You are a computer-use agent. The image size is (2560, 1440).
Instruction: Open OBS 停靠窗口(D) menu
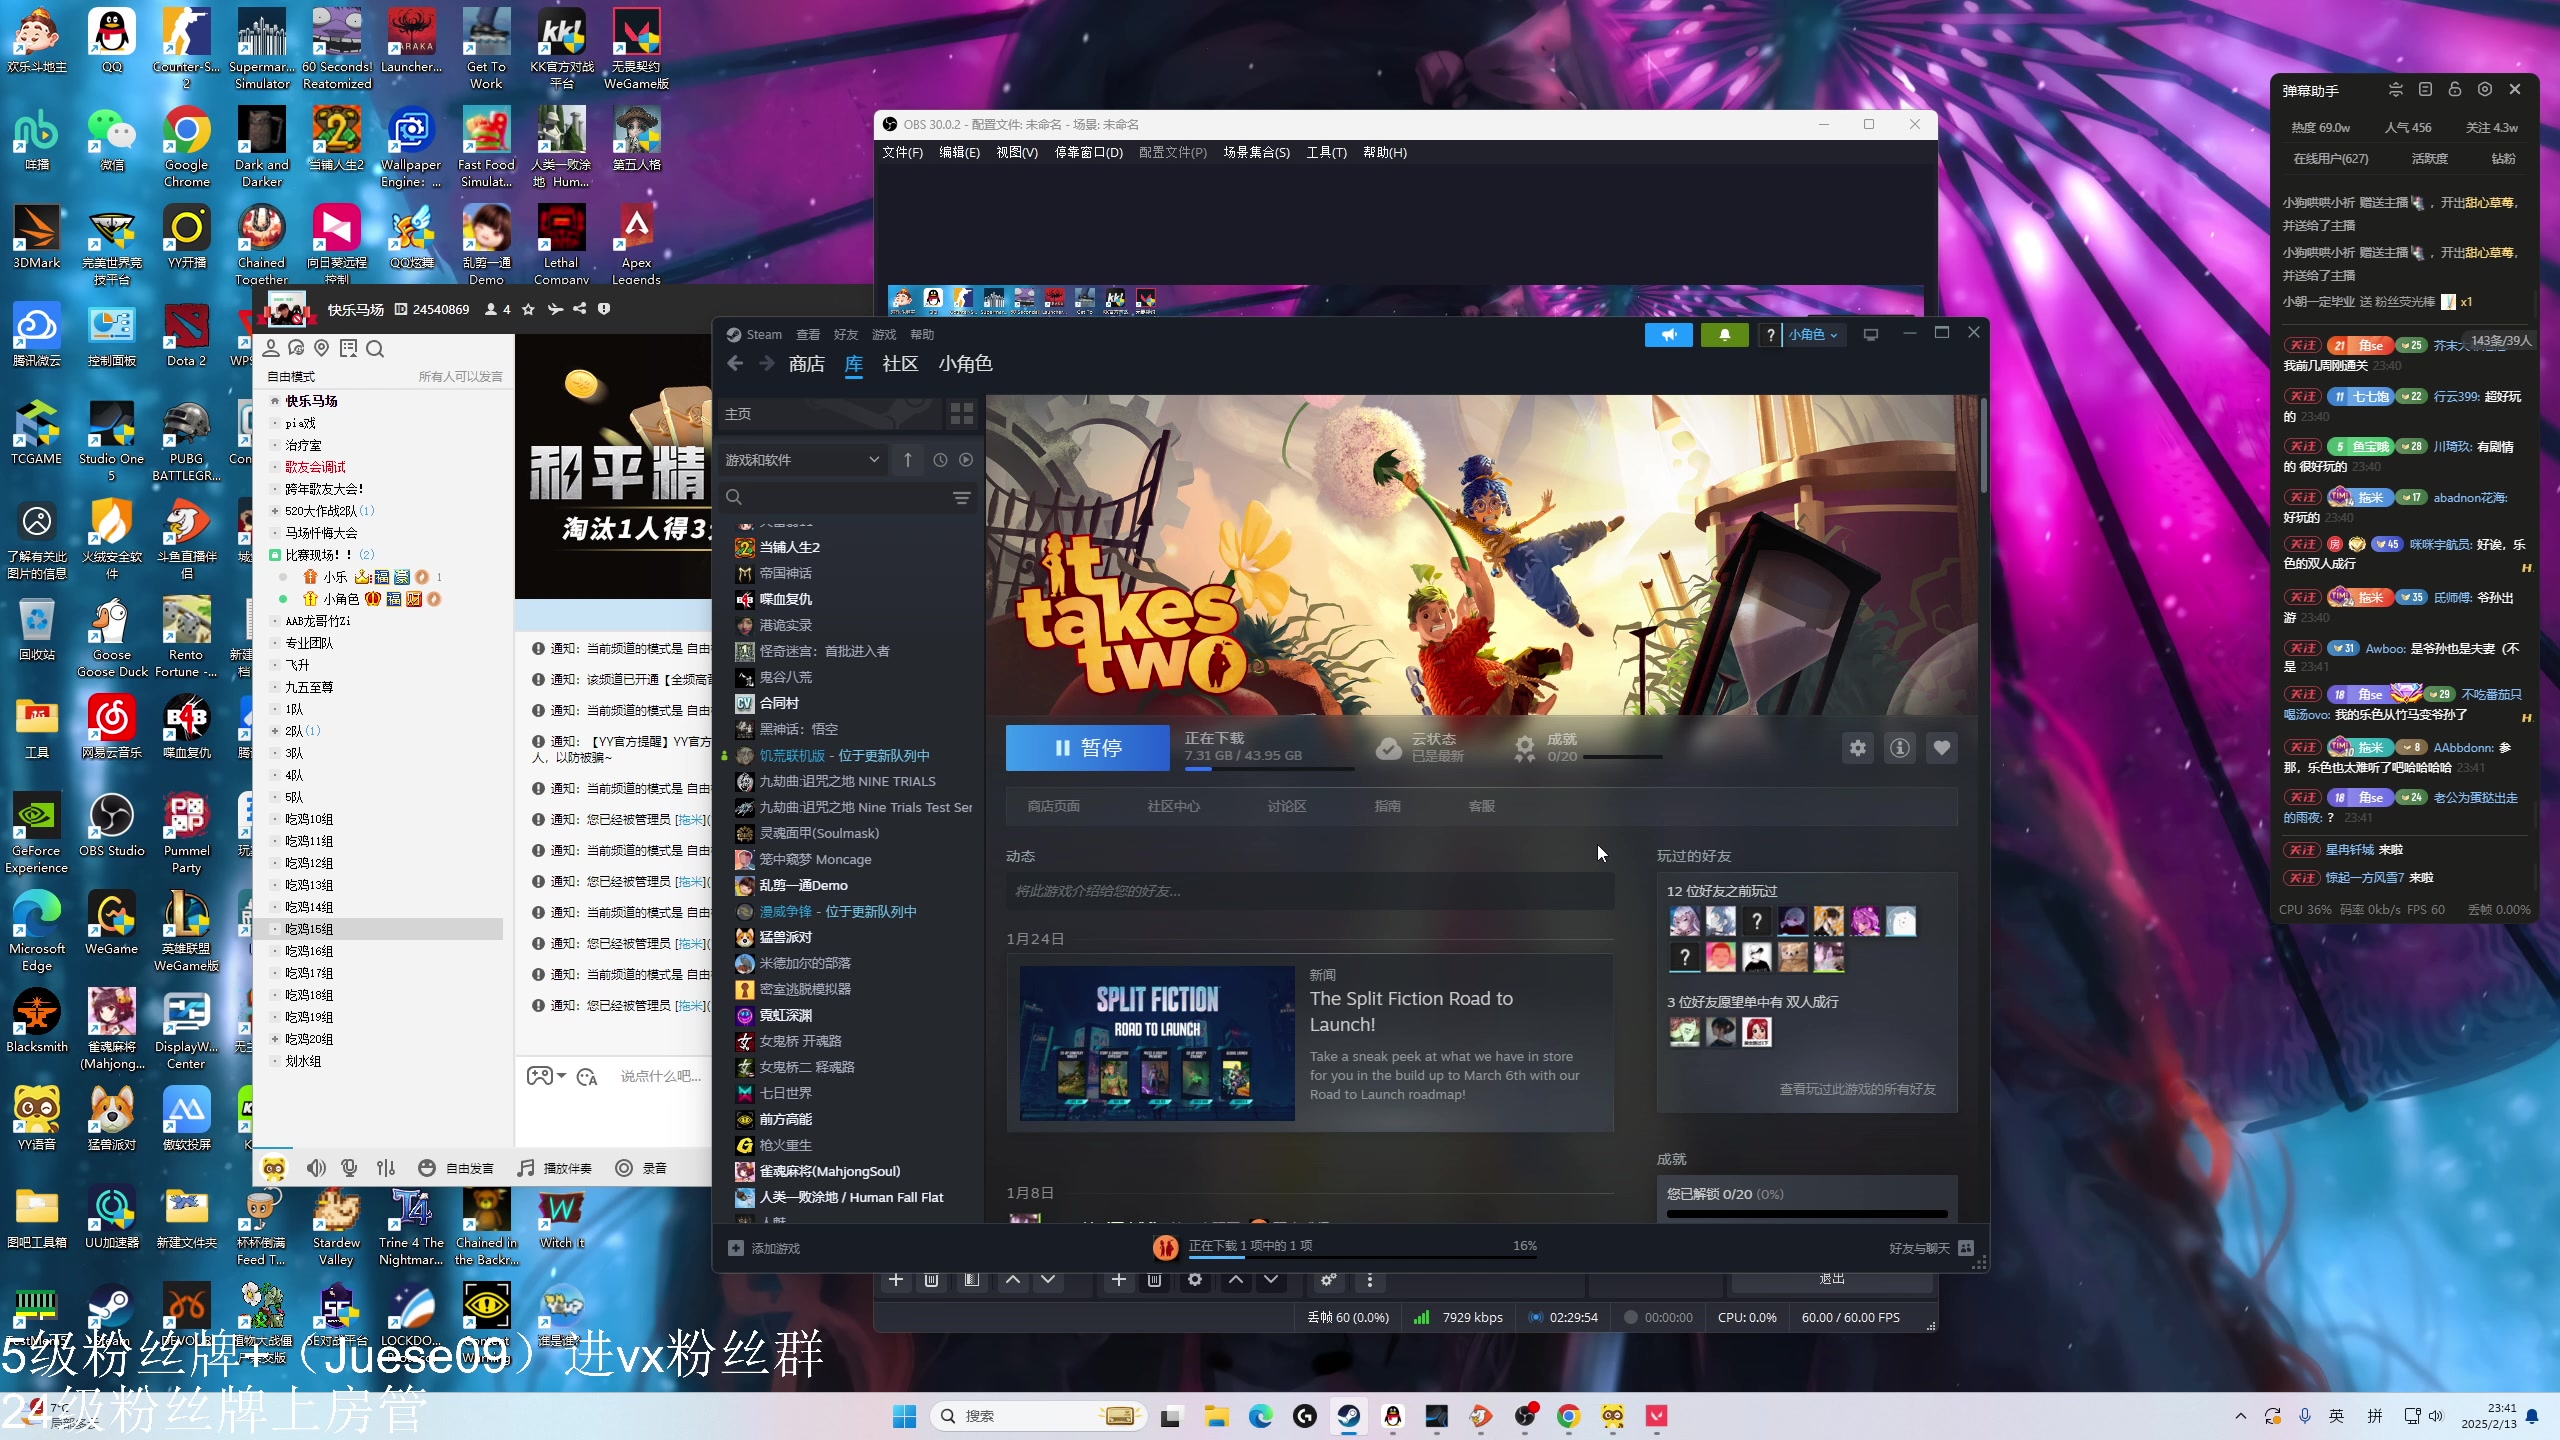tap(1089, 153)
